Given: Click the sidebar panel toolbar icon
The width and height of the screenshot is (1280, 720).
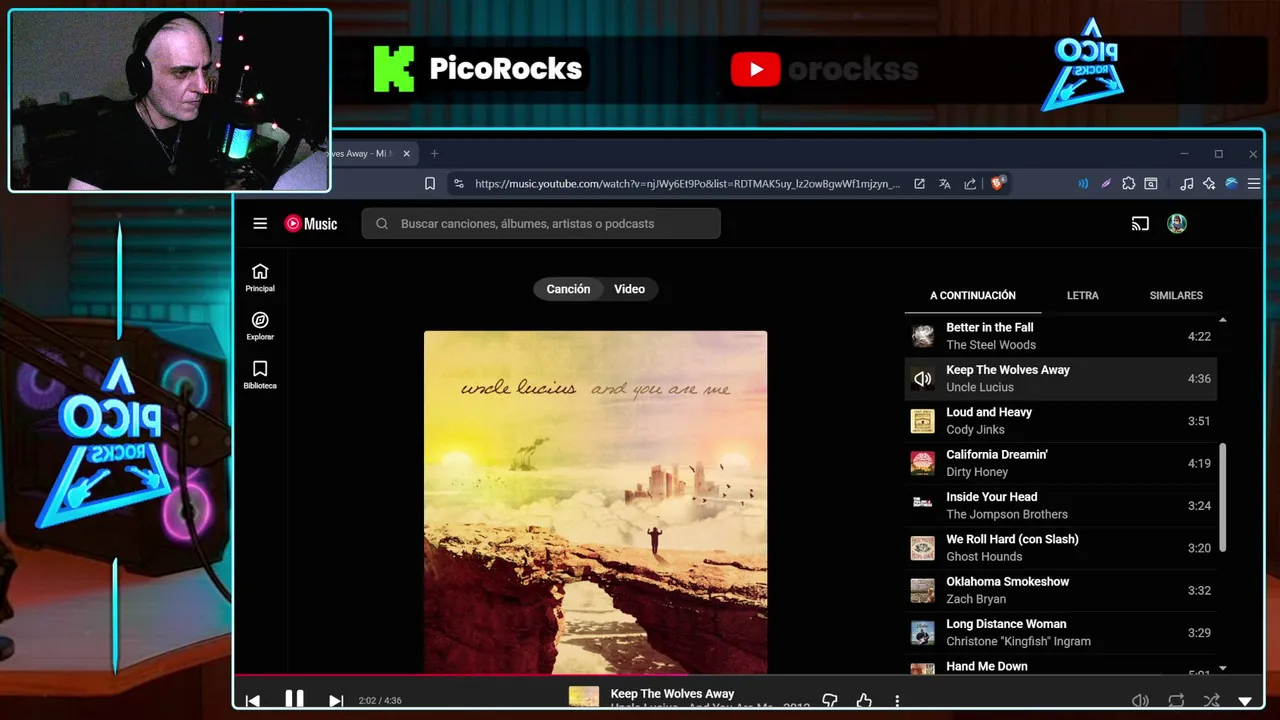Looking at the screenshot, I should coord(1151,184).
